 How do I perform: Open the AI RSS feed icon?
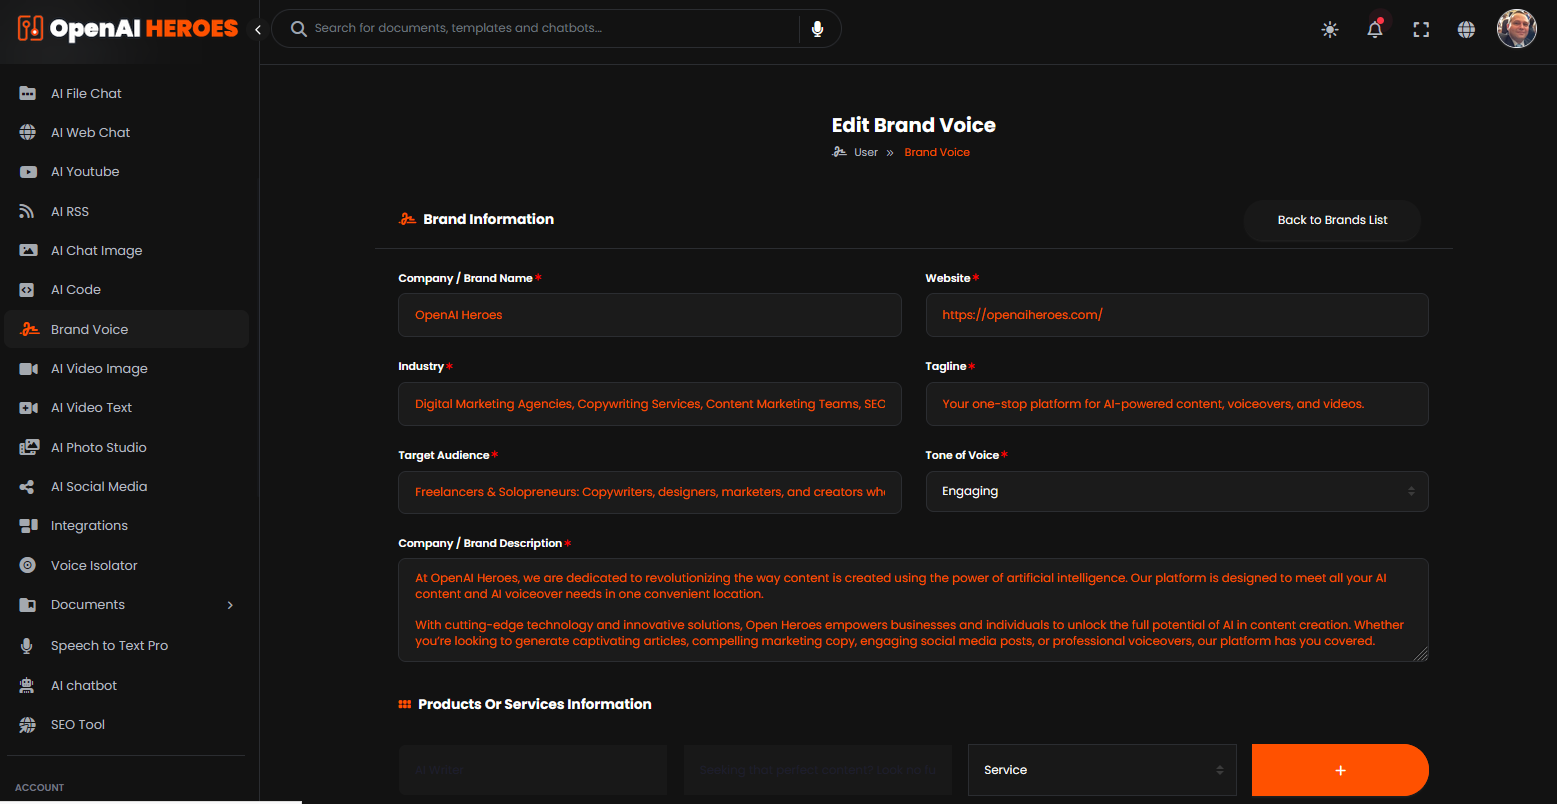pyautogui.click(x=28, y=211)
